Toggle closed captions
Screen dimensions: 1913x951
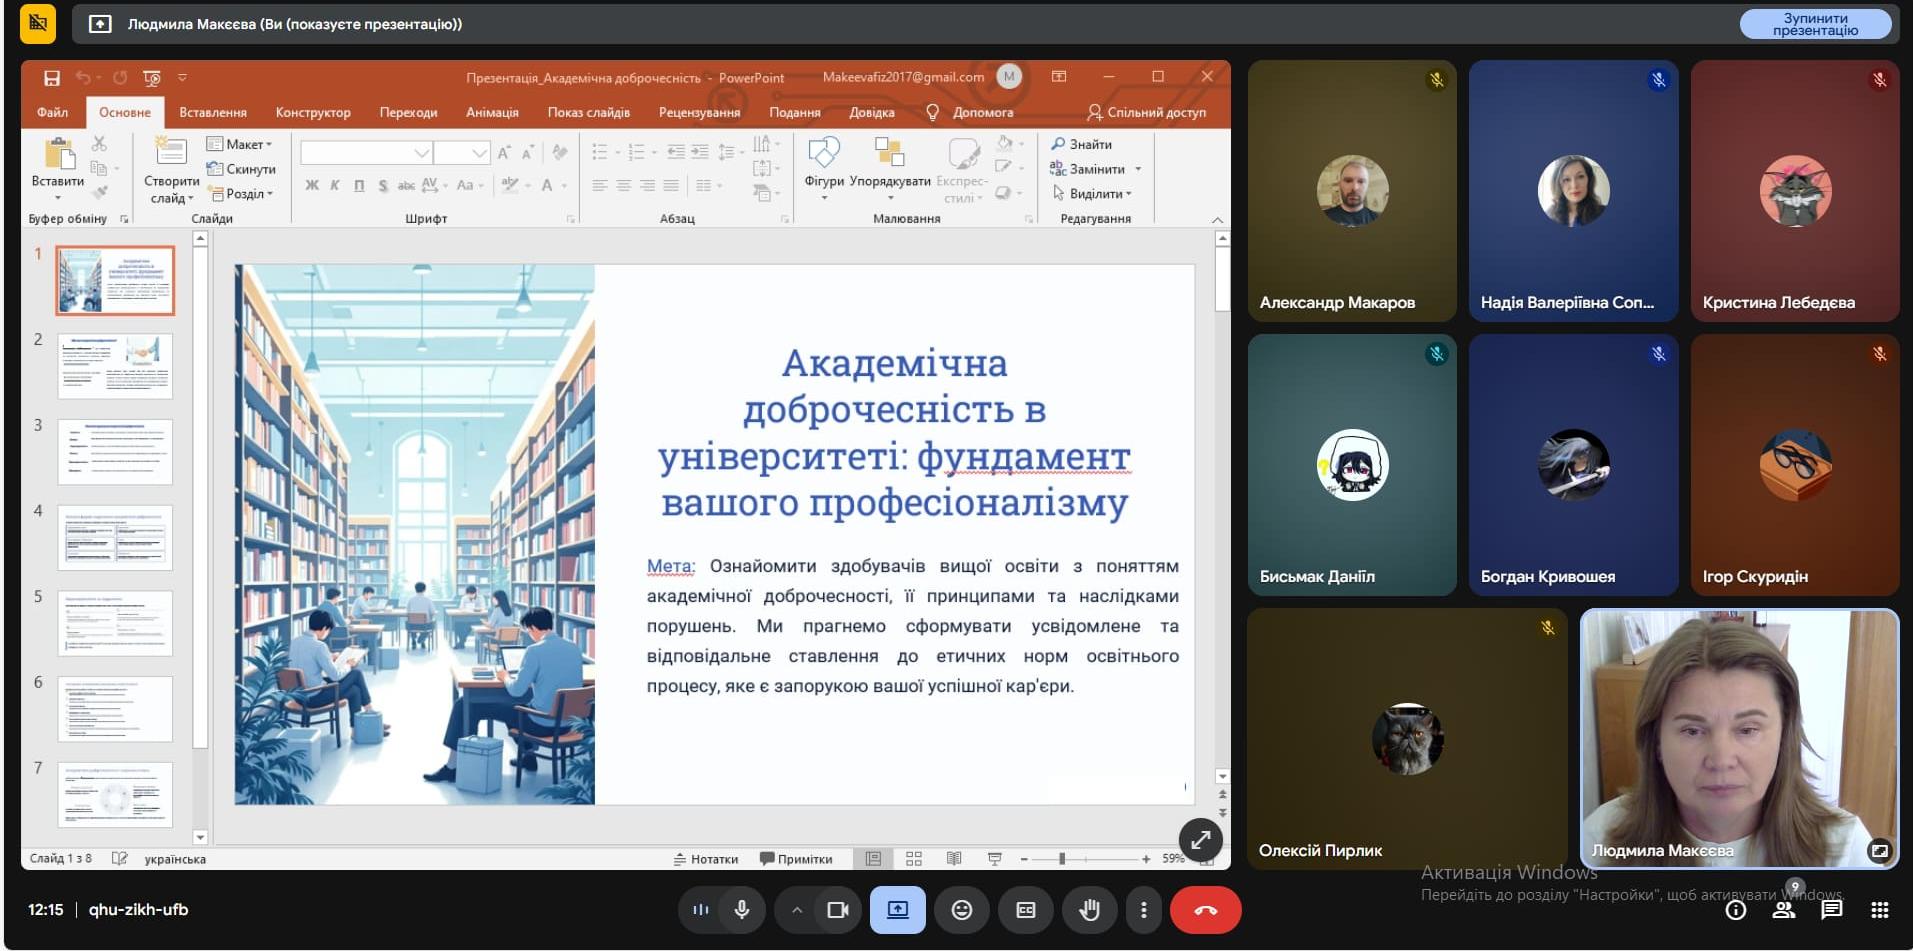pos(1025,910)
